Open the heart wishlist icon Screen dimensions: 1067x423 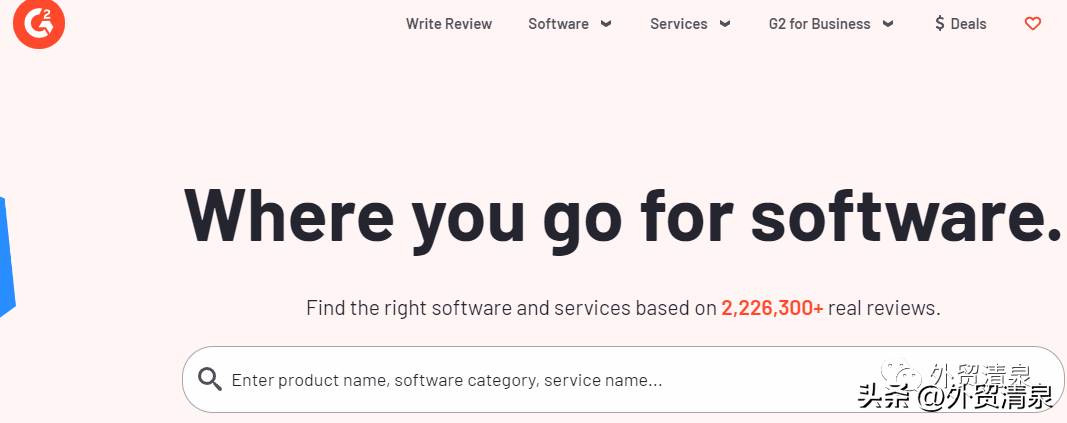click(x=1032, y=24)
